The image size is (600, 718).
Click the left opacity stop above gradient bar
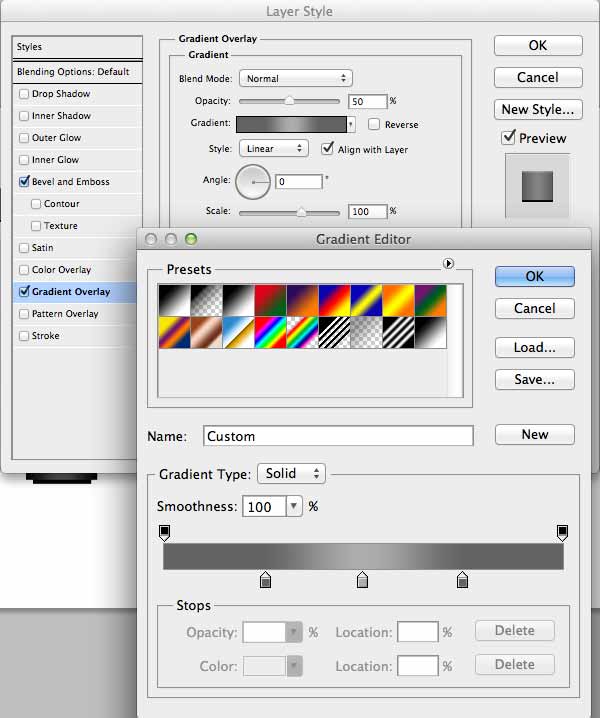pyautogui.click(x=164, y=533)
